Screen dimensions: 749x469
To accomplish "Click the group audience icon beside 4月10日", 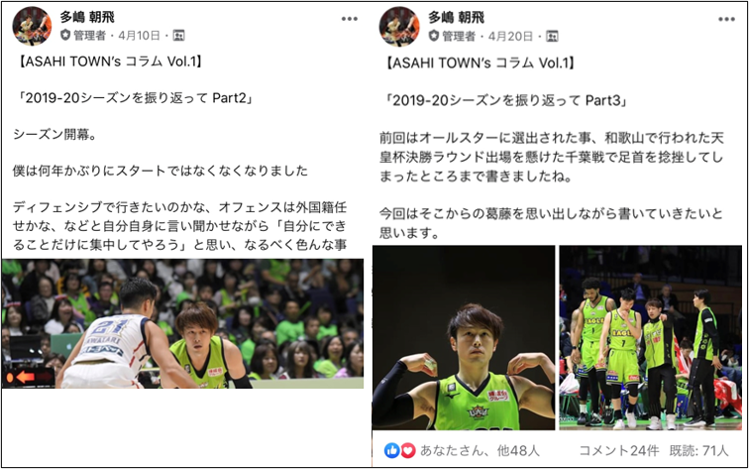I will pos(179,35).
